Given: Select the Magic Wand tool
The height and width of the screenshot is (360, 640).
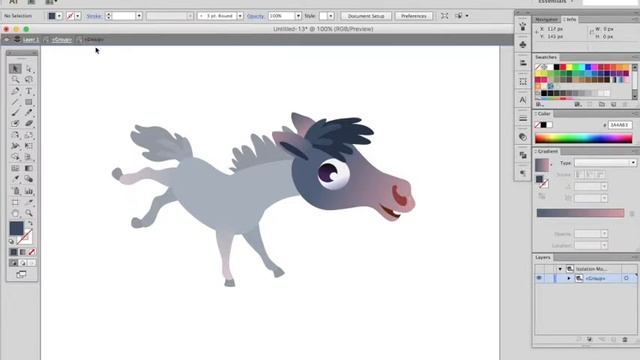Looking at the screenshot, I should point(15,80).
